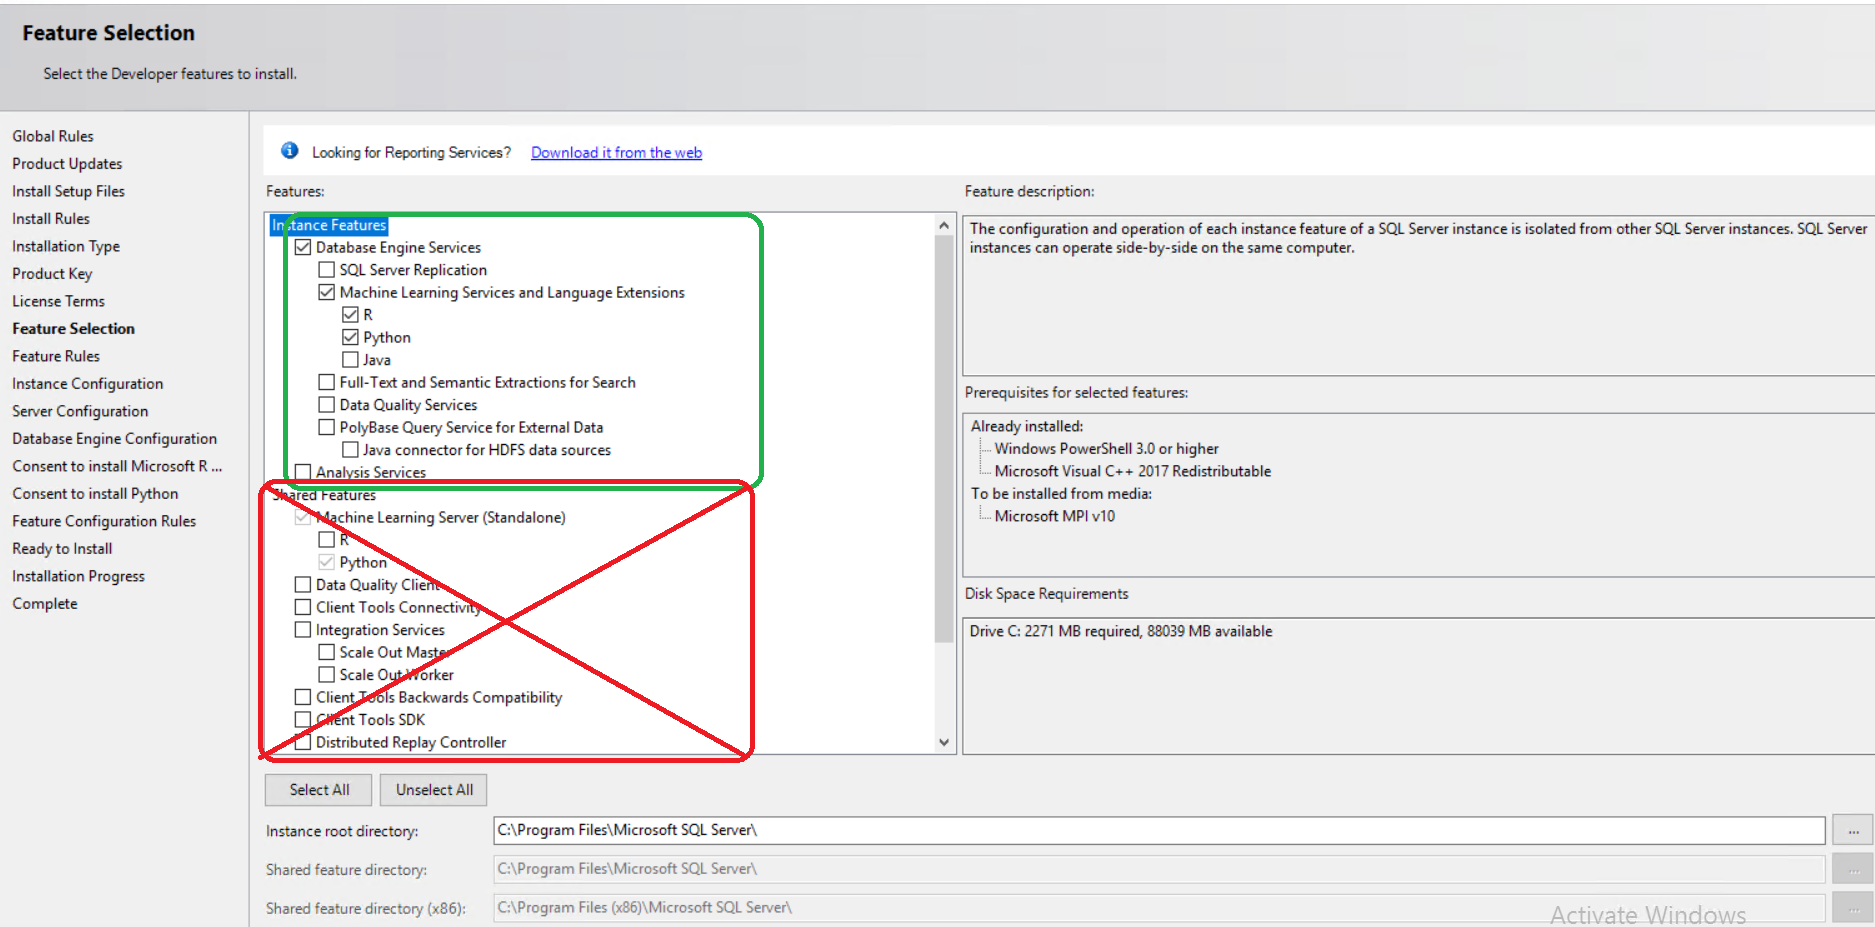Check the Data Quality Client option
Viewport: 1875px width, 927px height.
pos(303,585)
